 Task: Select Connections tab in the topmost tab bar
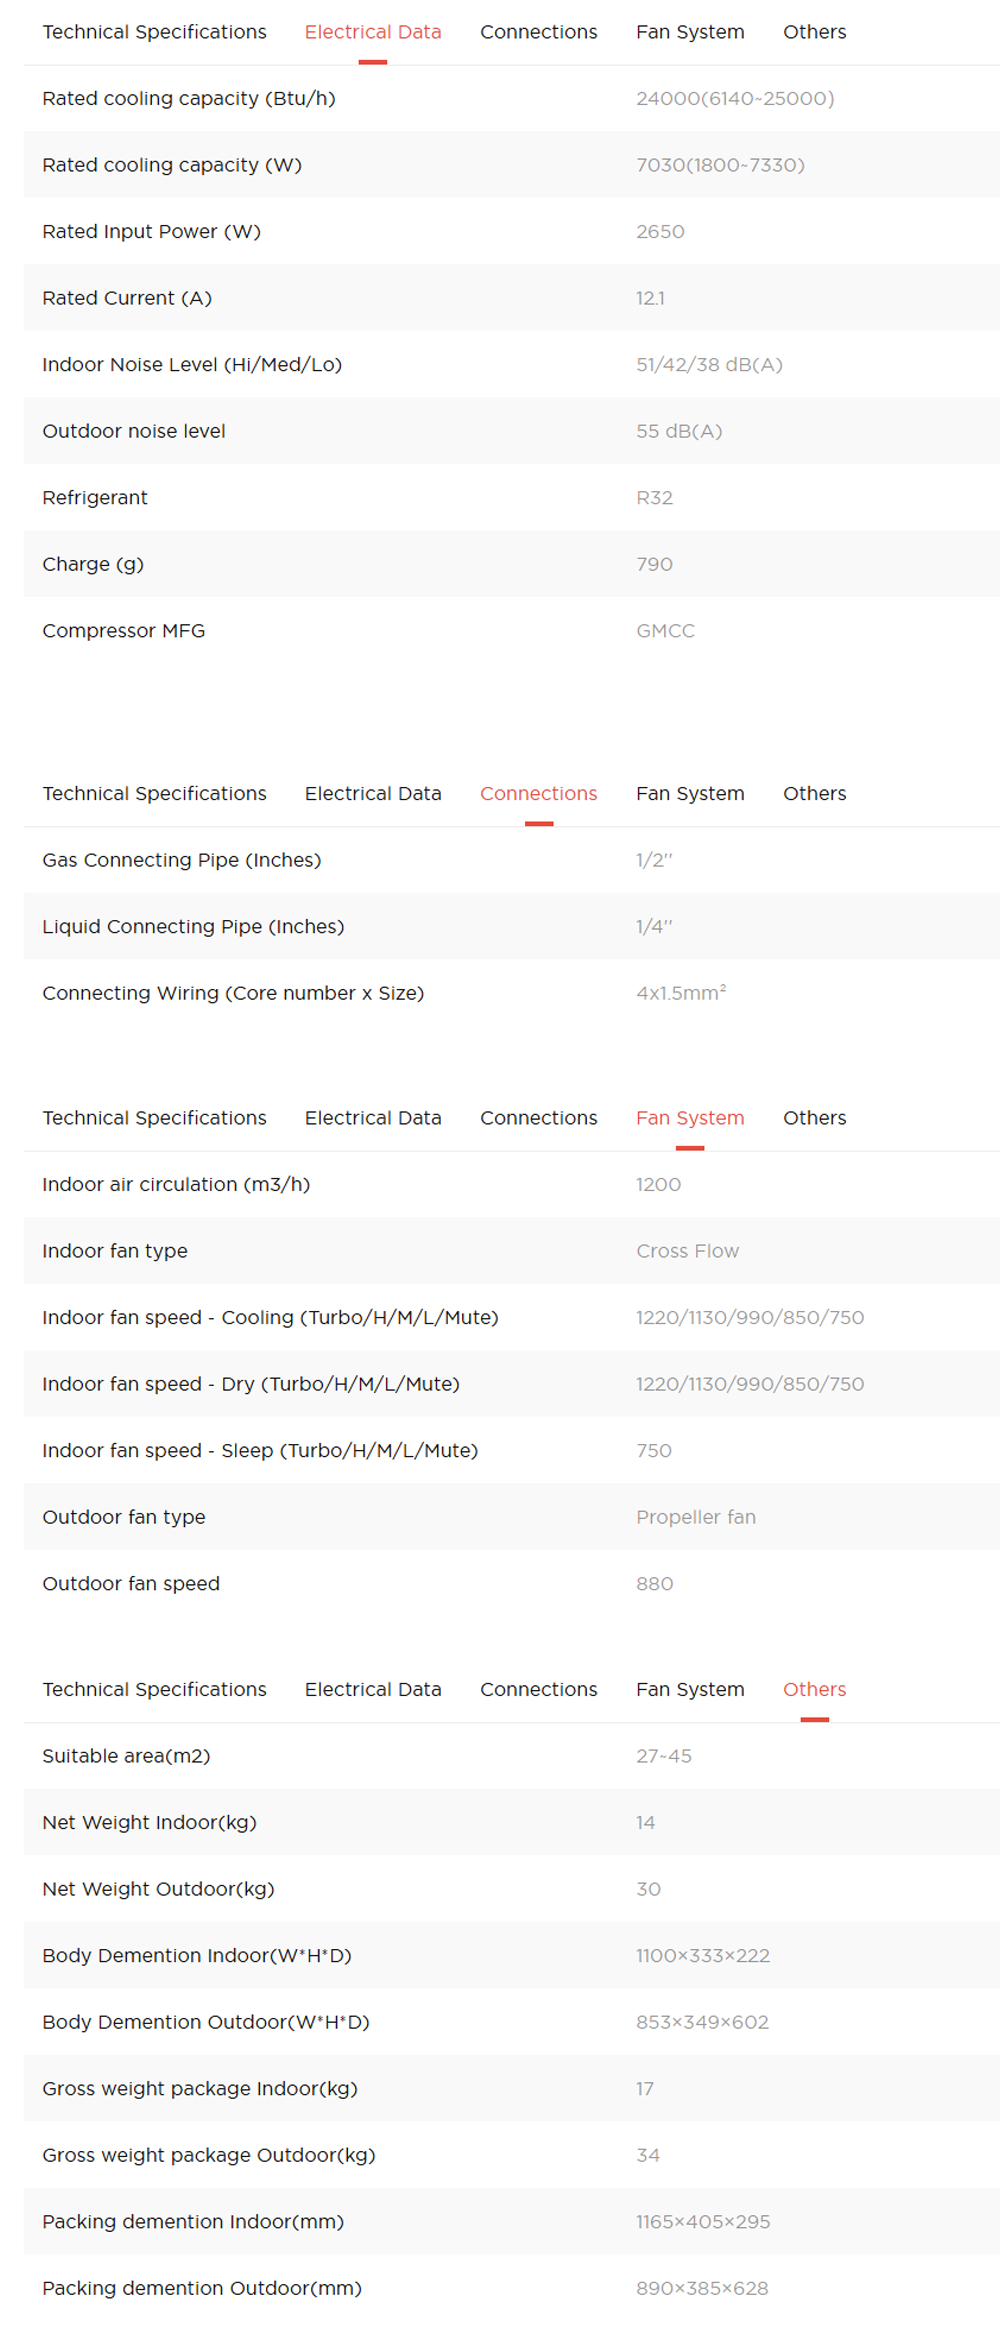[x=538, y=32]
